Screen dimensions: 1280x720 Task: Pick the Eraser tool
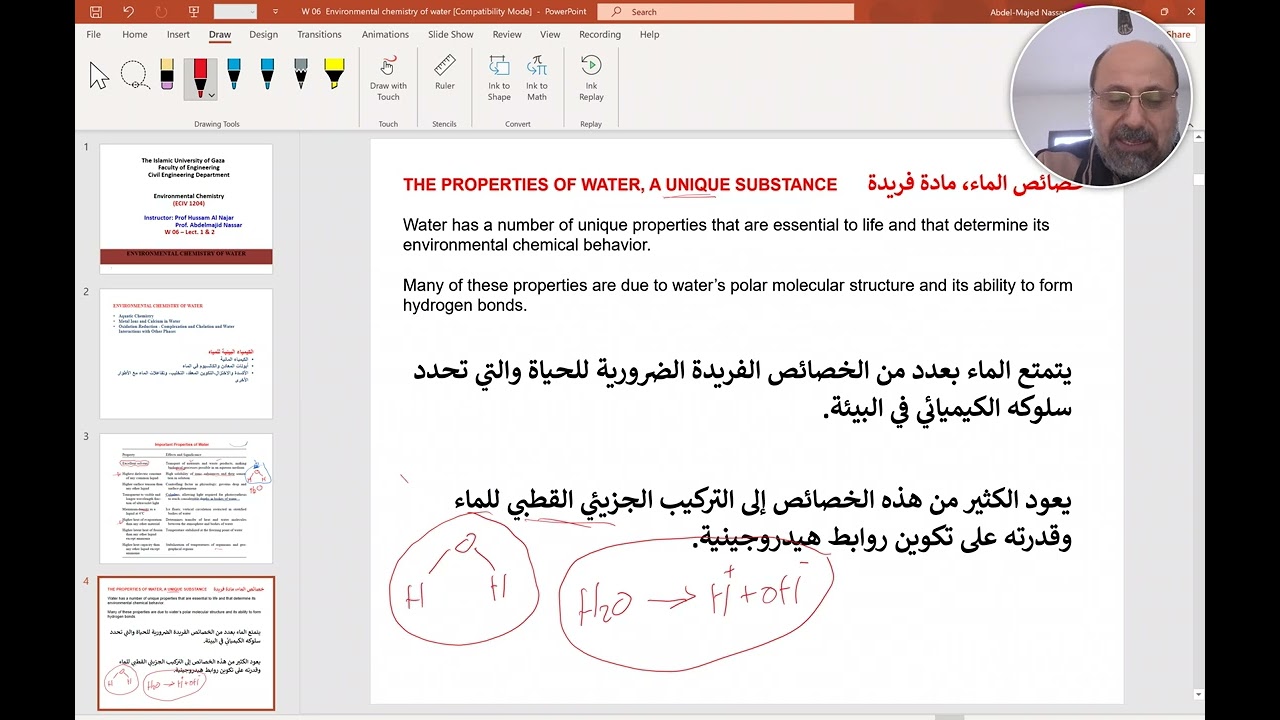[x=167, y=76]
